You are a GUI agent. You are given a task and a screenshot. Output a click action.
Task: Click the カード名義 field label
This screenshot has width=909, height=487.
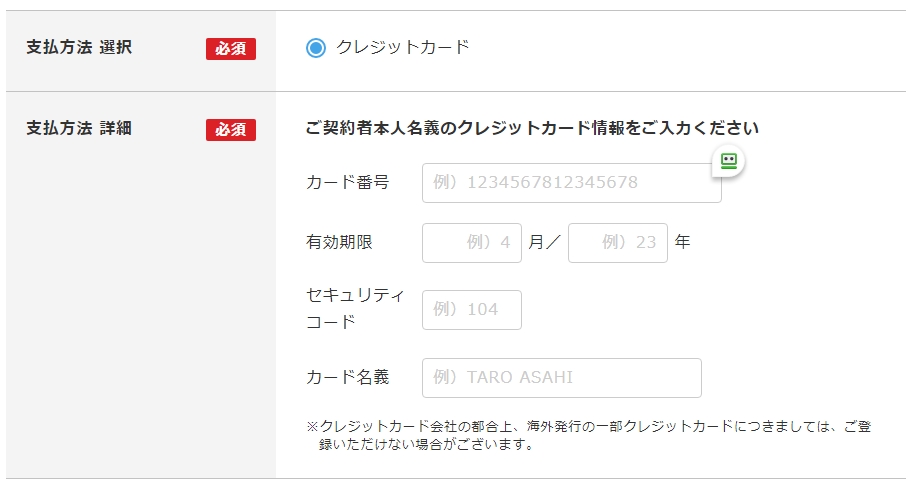click(348, 377)
